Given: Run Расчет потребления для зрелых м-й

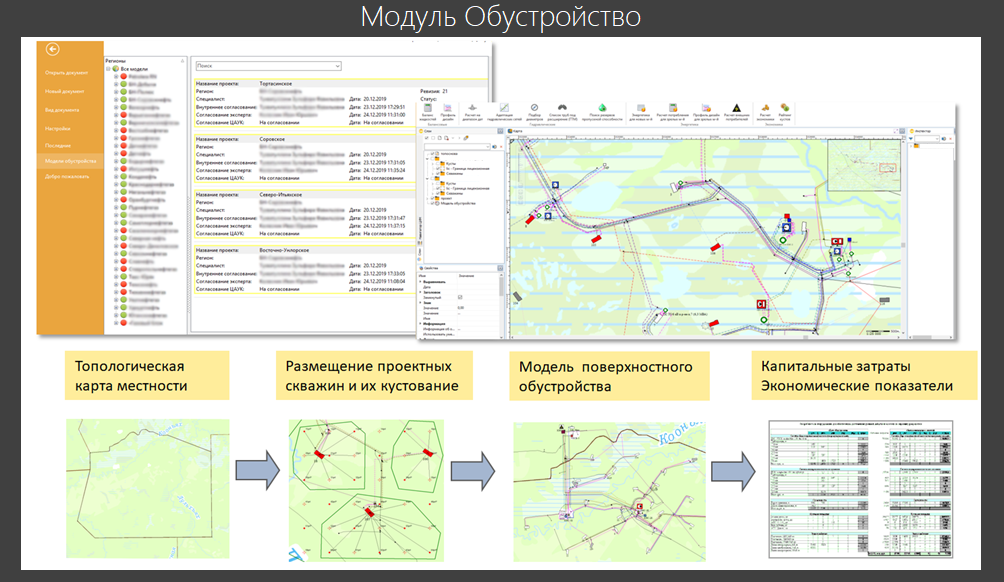Looking at the screenshot, I should point(673,113).
